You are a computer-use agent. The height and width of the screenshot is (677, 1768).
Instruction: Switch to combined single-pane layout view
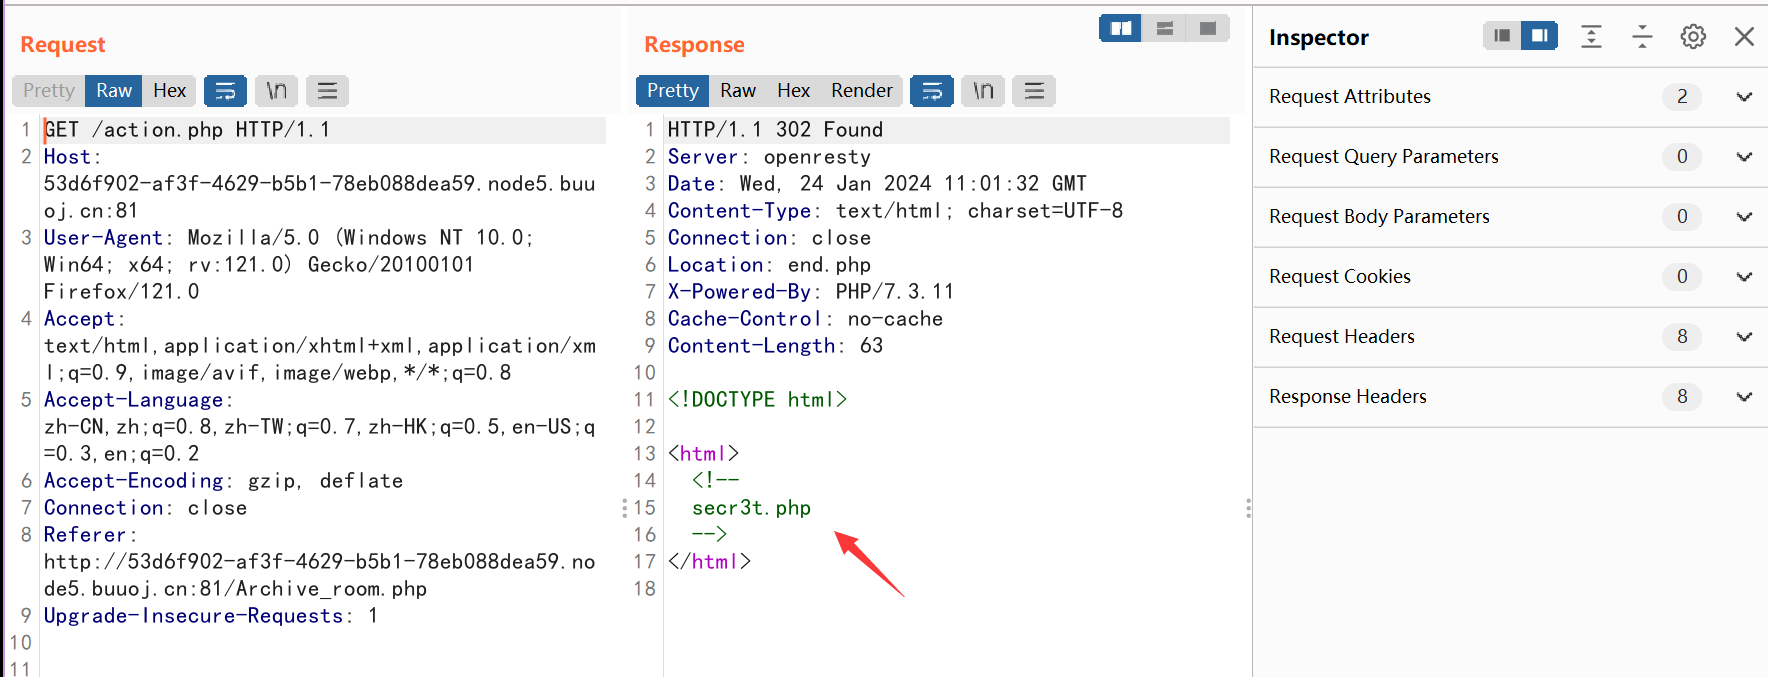pyautogui.click(x=1208, y=28)
